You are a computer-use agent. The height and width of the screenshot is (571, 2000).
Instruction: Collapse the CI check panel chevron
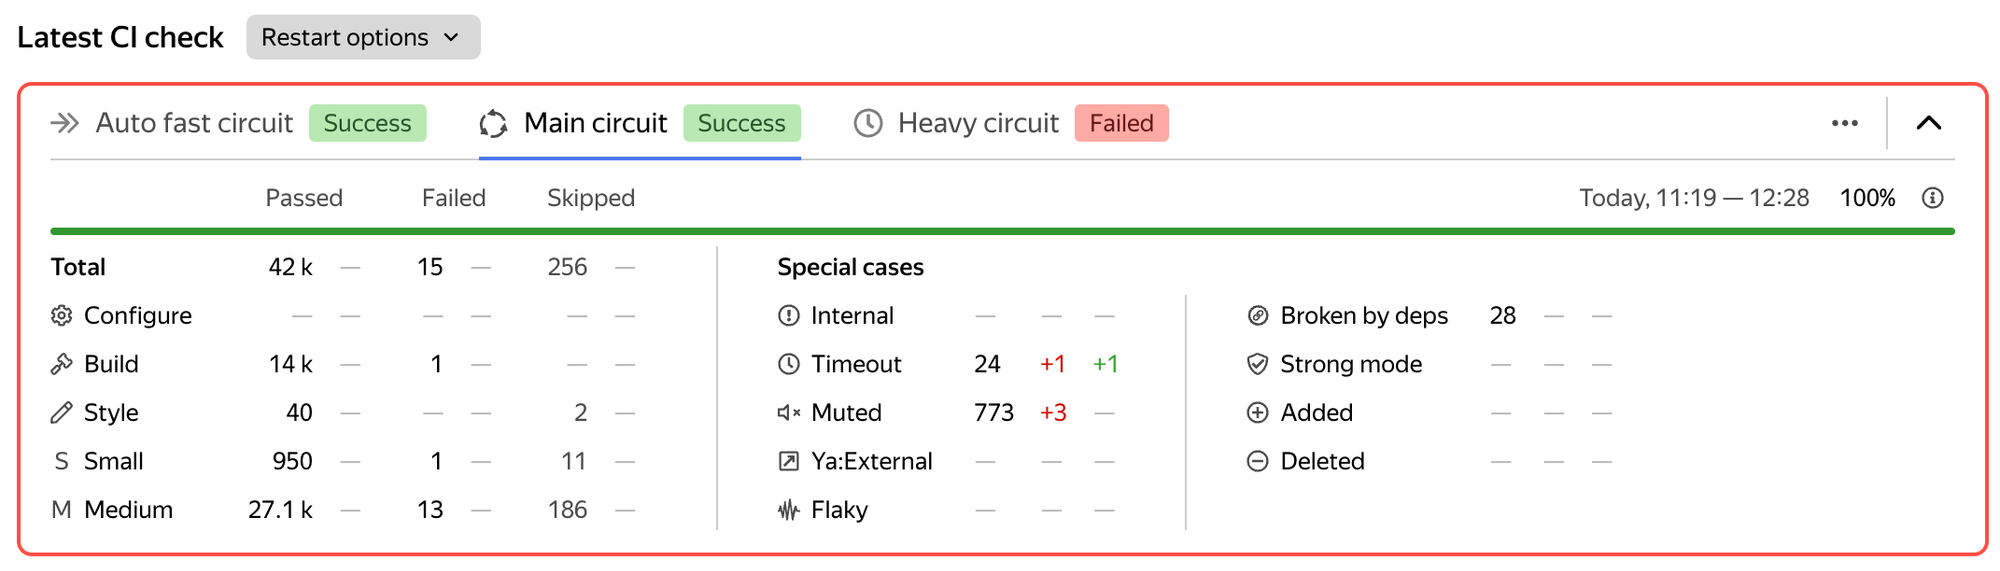click(1929, 123)
